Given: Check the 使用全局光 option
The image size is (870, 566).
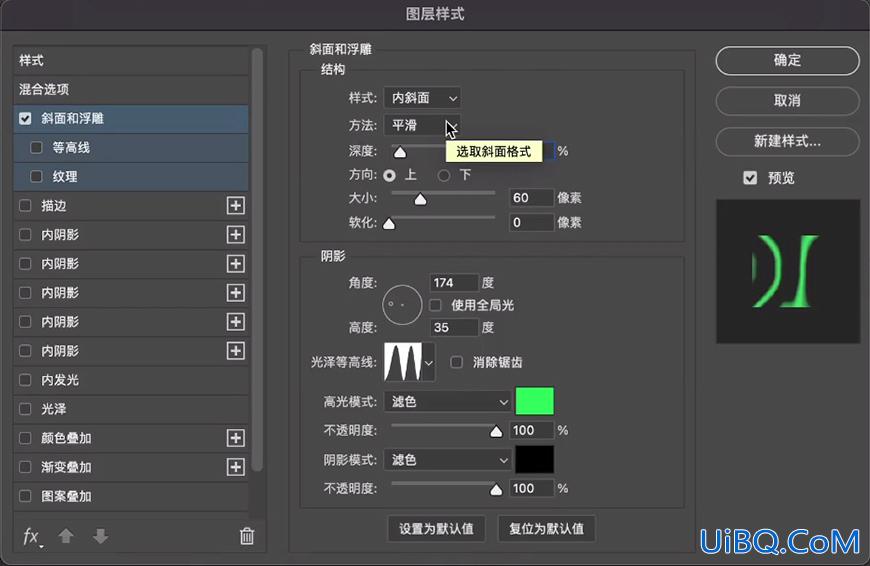Looking at the screenshot, I should point(436,305).
